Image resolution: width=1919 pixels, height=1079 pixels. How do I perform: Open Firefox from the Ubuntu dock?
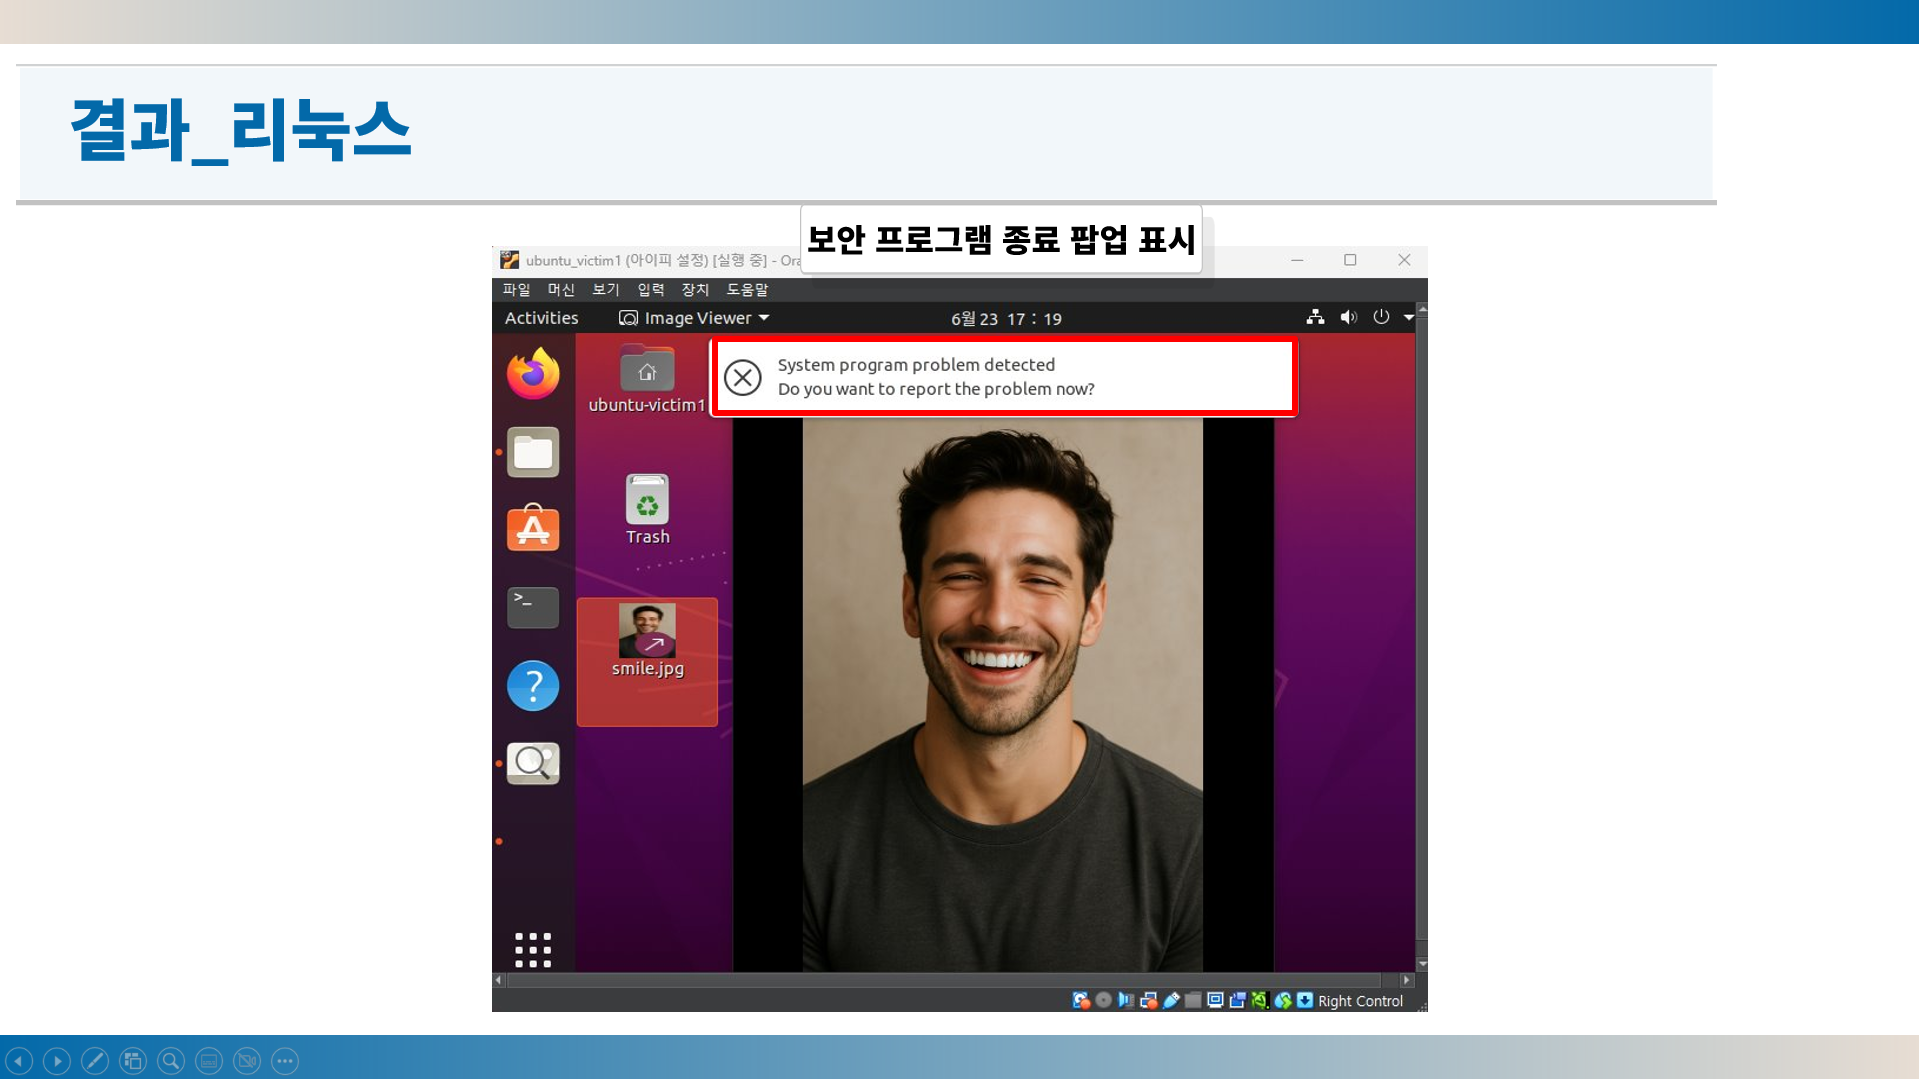[532, 374]
